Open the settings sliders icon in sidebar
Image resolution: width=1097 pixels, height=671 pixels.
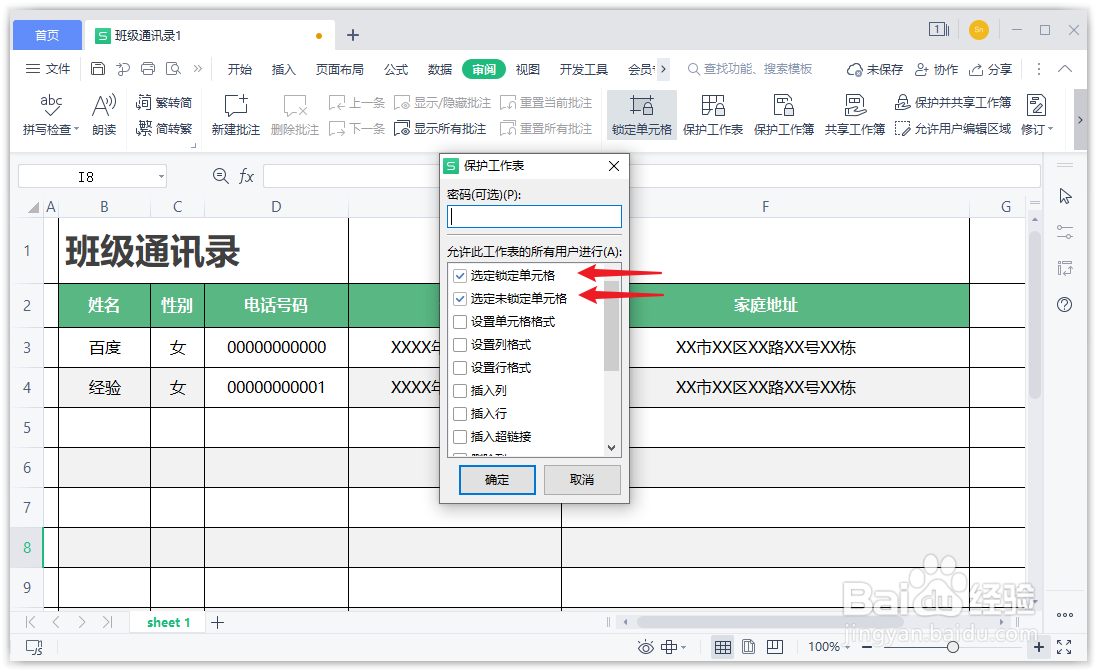[x=1065, y=232]
